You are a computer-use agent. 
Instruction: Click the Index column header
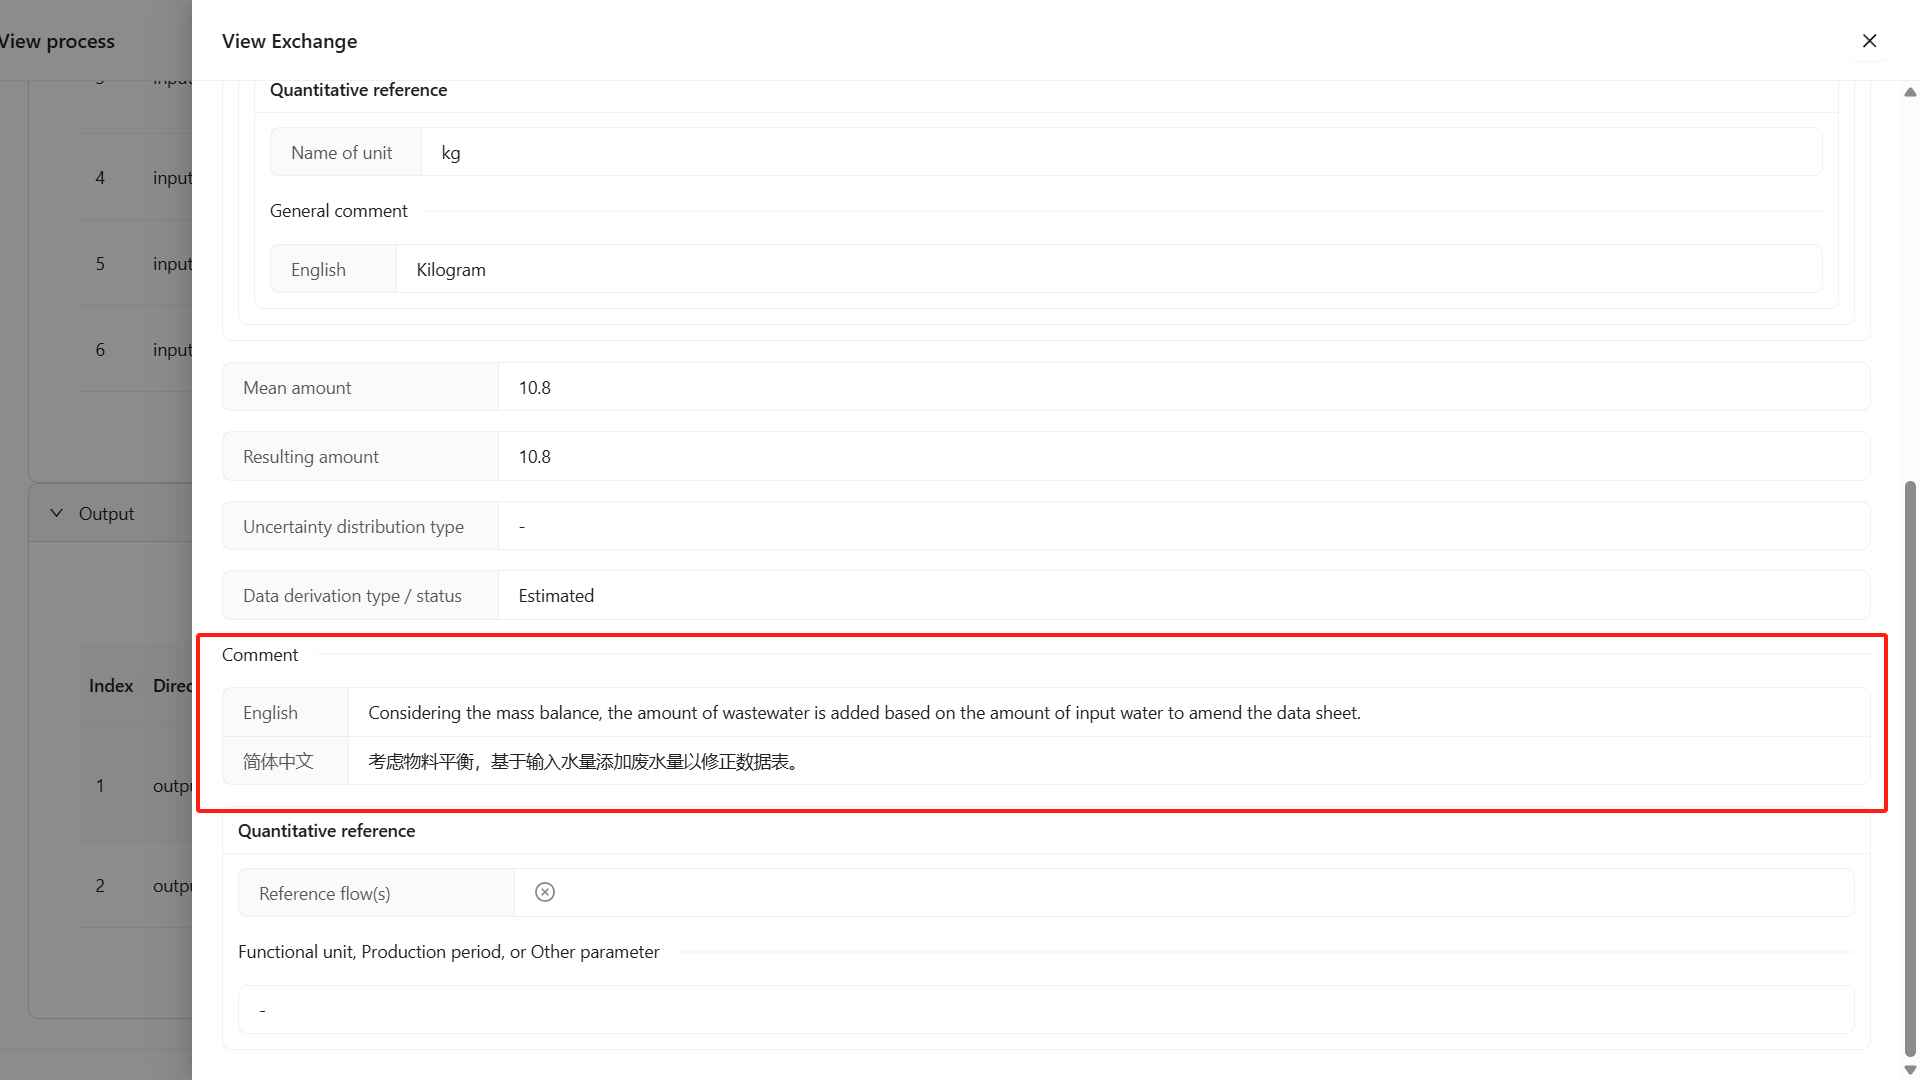click(x=111, y=686)
